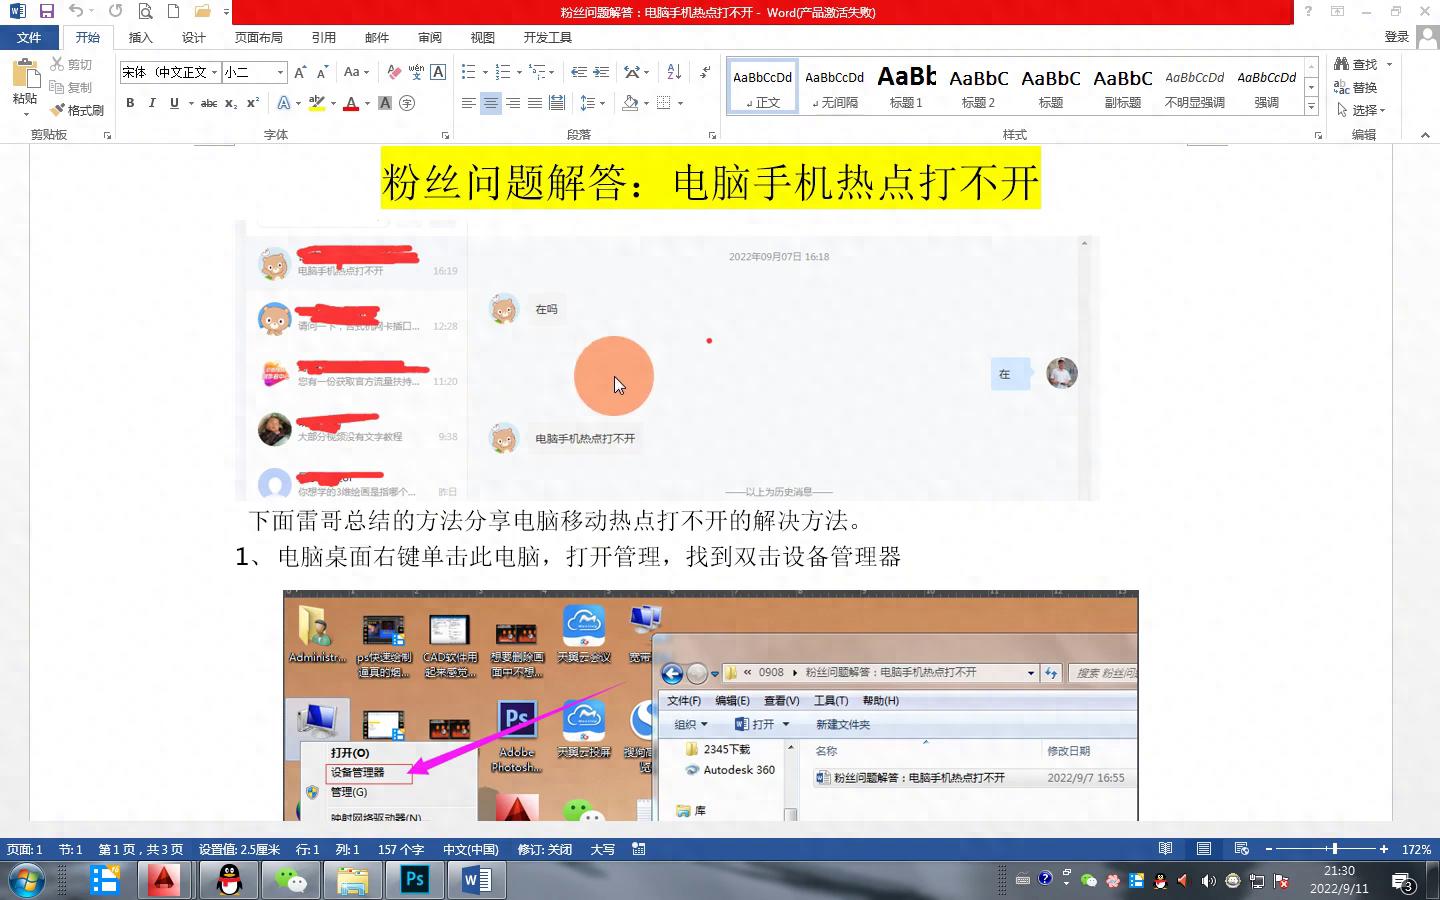Click the Clear Formatting eraser icon
Viewport: 1440px width, 900px height.
[x=394, y=72]
